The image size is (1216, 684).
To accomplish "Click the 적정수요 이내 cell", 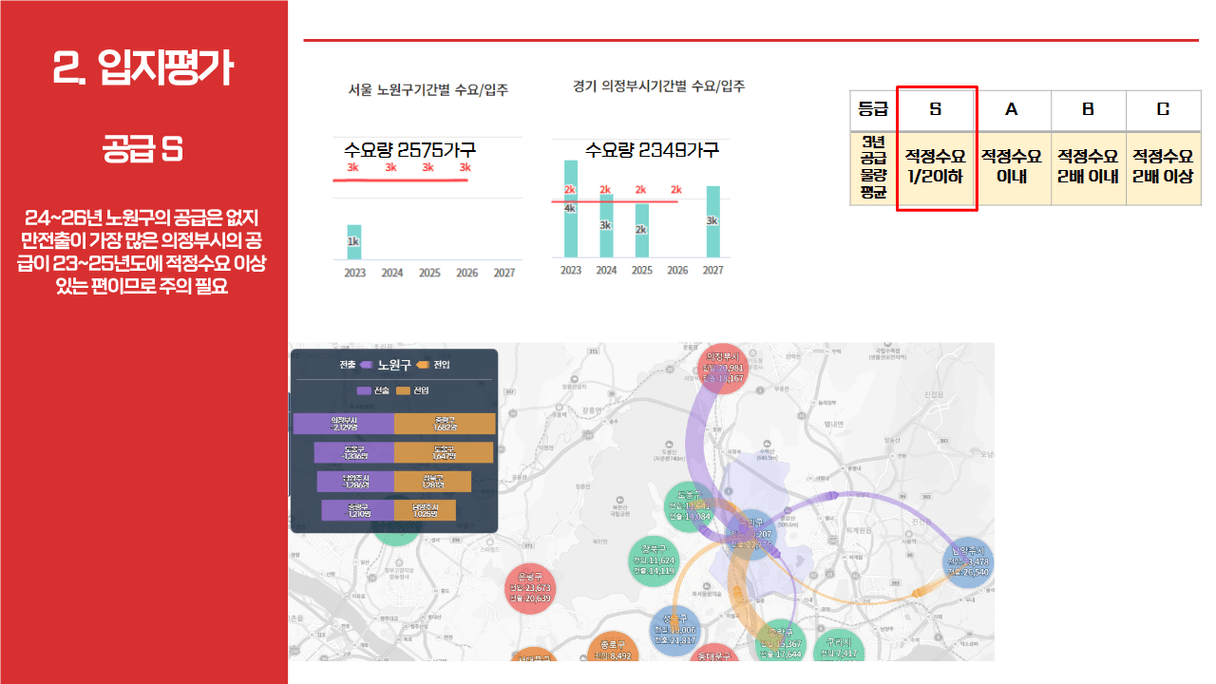I will pyautogui.click(x=1012, y=167).
